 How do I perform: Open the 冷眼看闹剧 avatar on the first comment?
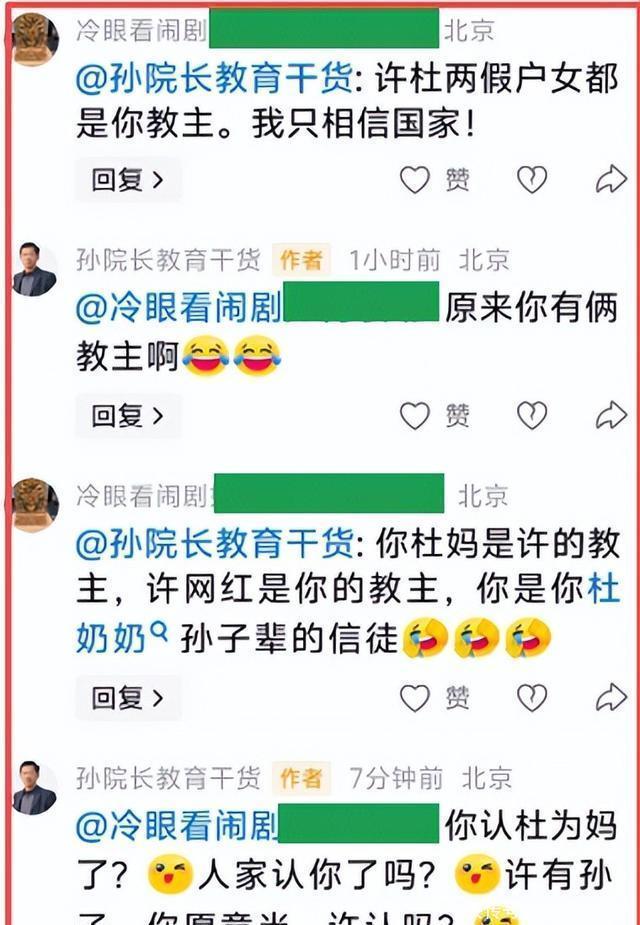pyautogui.click(x=35, y=39)
